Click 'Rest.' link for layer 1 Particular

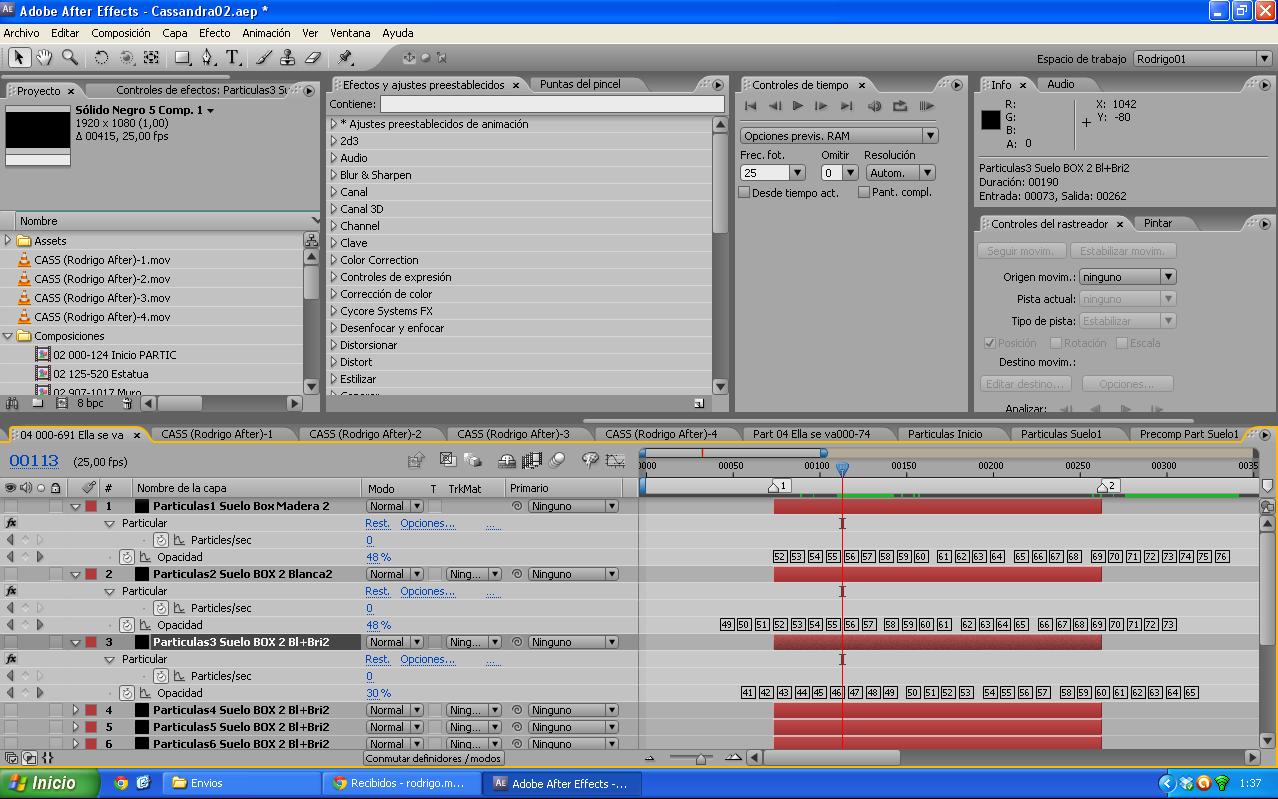tap(377, 523)
